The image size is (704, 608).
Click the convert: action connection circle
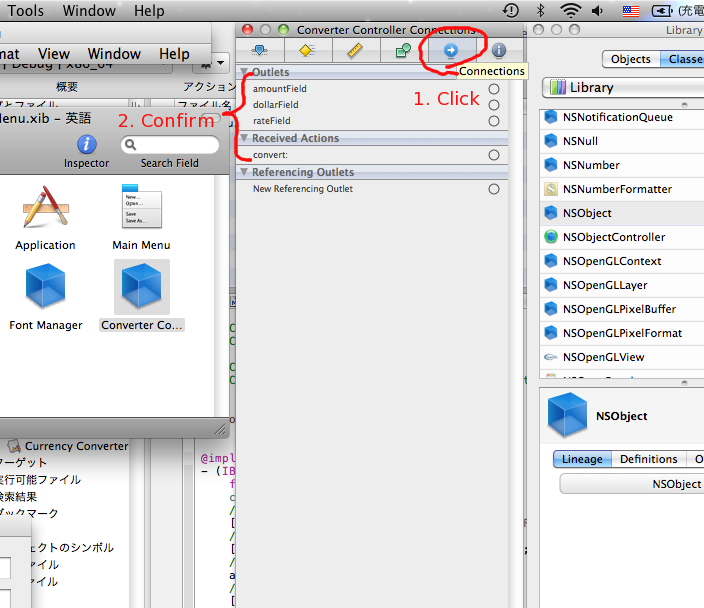(494, 155)
